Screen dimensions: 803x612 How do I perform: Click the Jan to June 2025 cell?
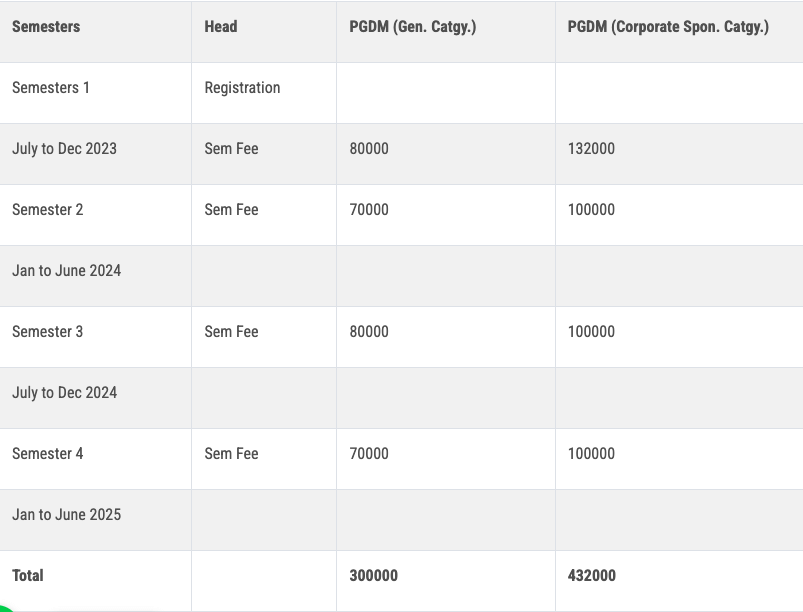pos(66,515)
